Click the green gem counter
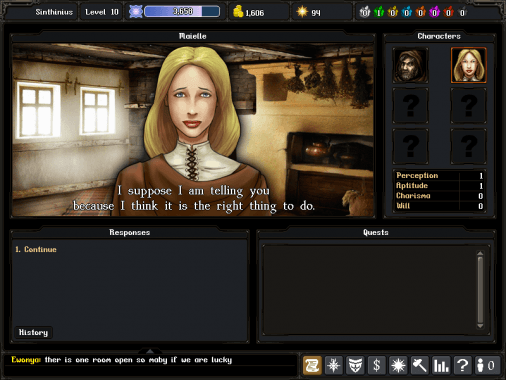The height and width of the screenshot is (380, 506). pos(379,12)
